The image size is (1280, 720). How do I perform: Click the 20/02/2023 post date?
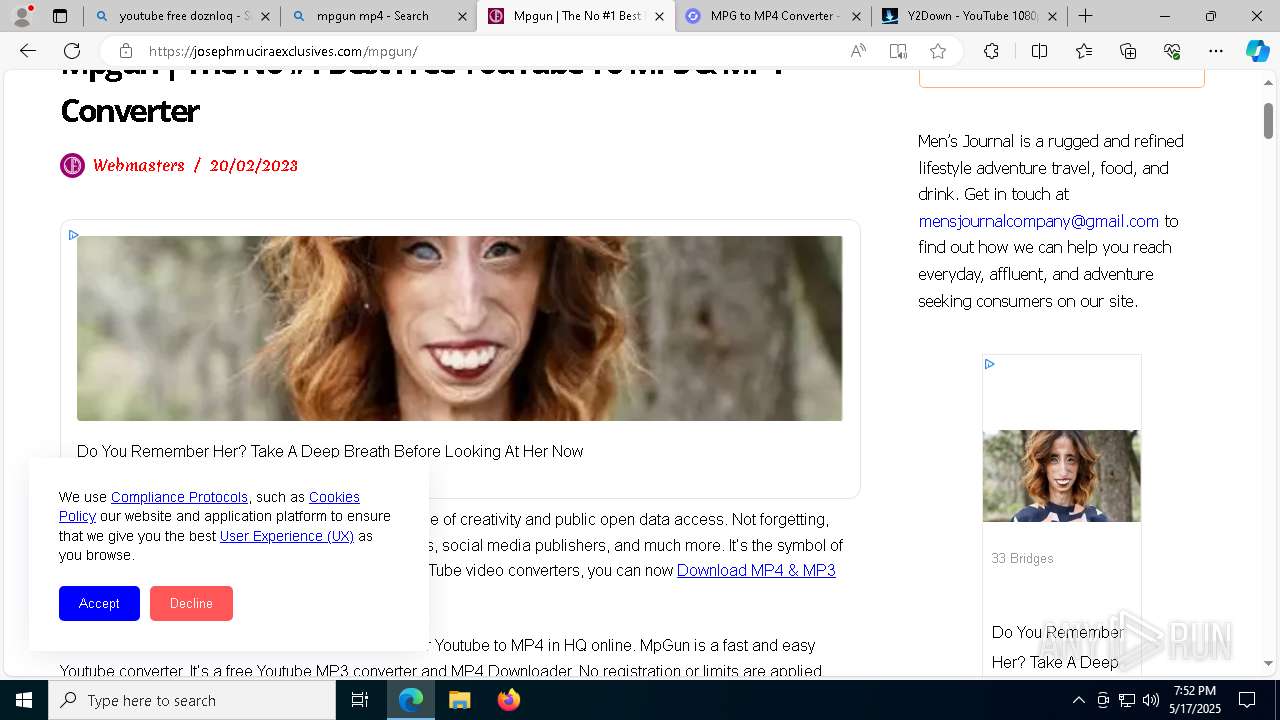(x=254, y=166)
